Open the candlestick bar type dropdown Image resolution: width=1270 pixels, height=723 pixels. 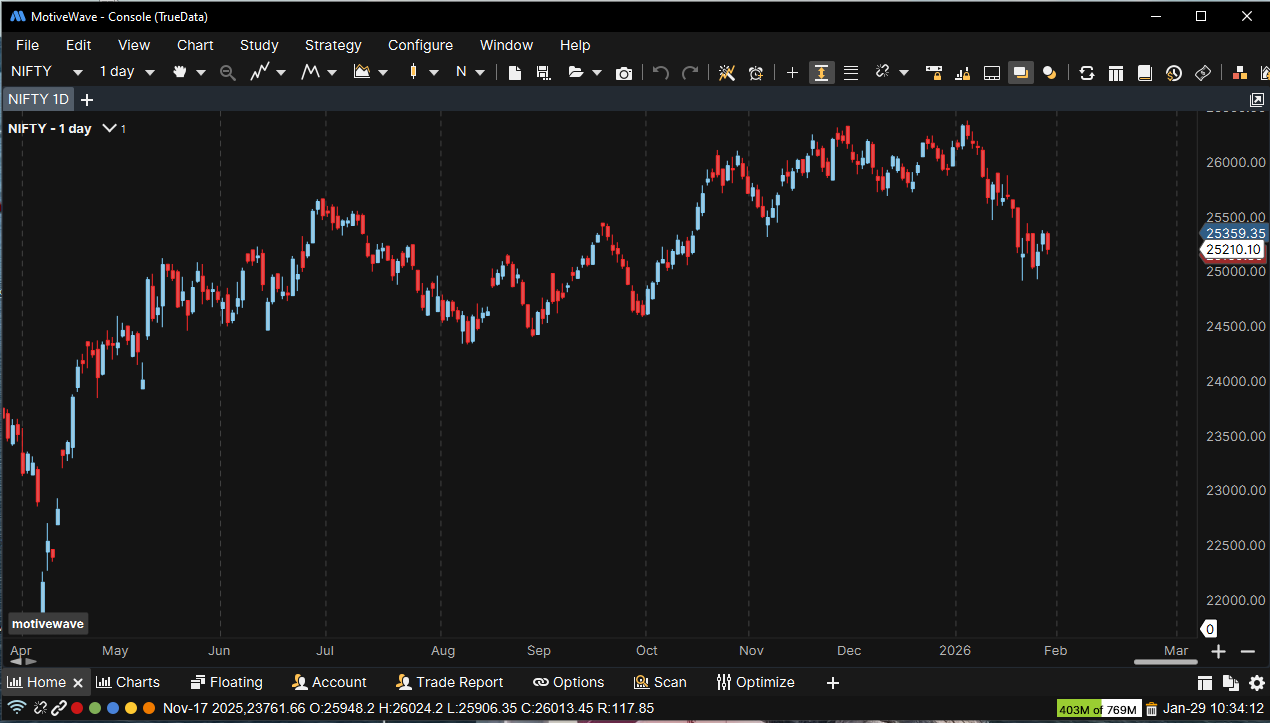422,73
